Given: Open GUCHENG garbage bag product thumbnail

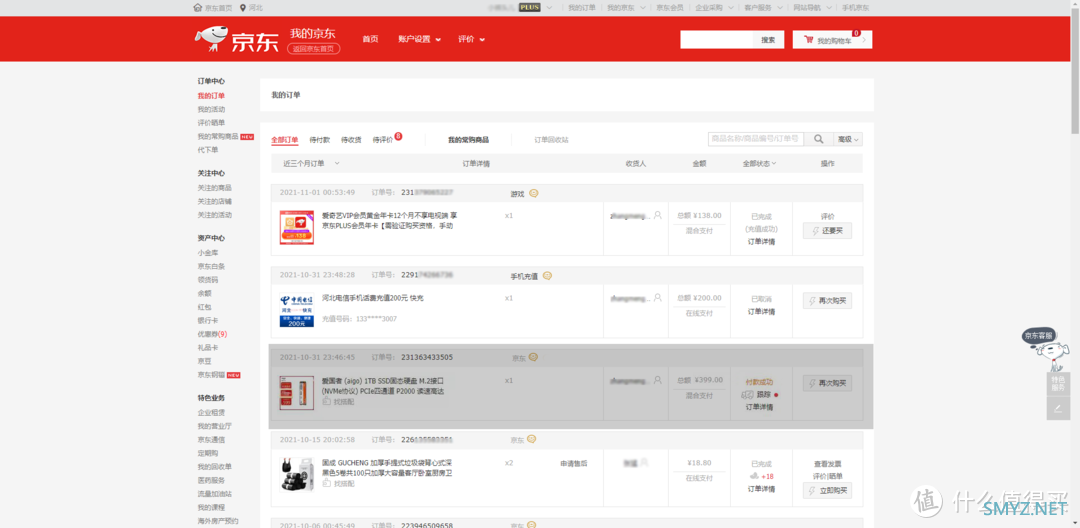Looking at the screenshot, I should click(297, 474).
